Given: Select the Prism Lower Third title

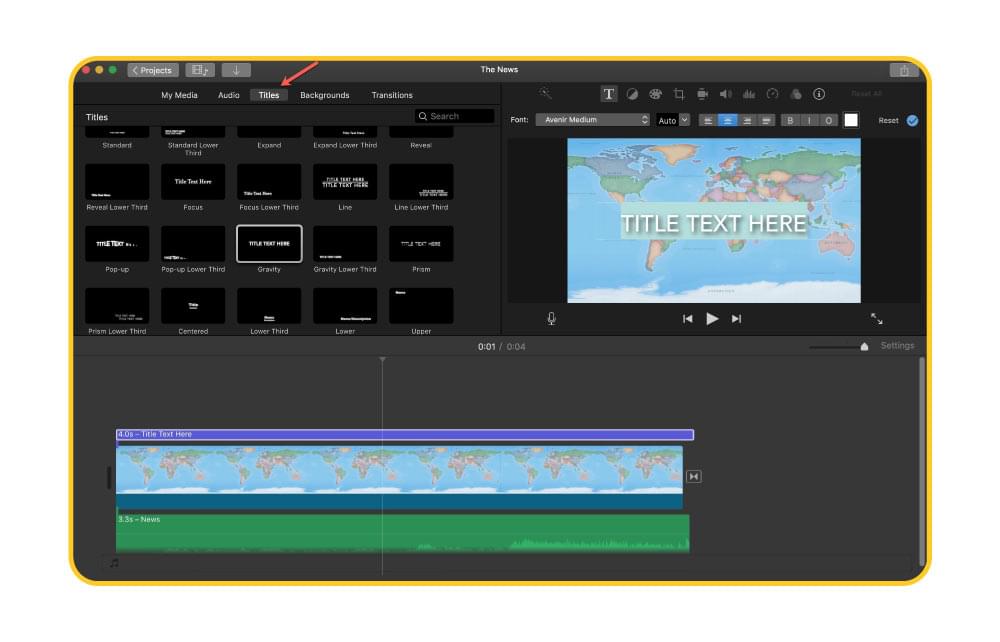Looking at the screenshot, I should [x=117, y=305].
